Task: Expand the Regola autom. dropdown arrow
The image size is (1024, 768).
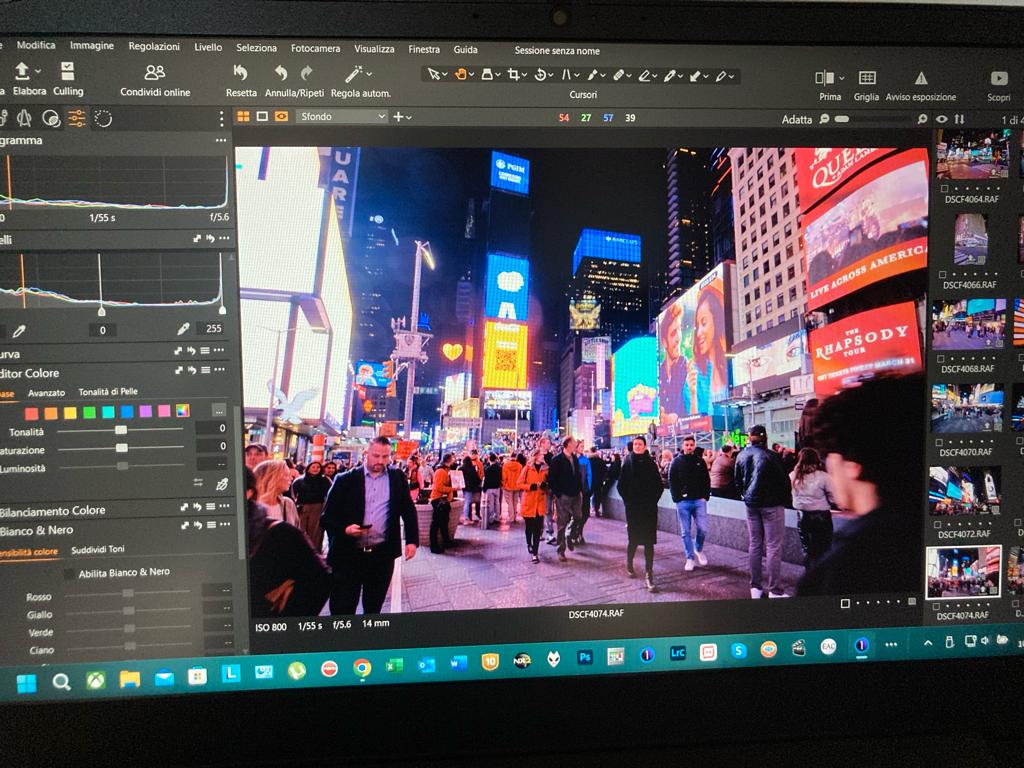Action: 370,74
